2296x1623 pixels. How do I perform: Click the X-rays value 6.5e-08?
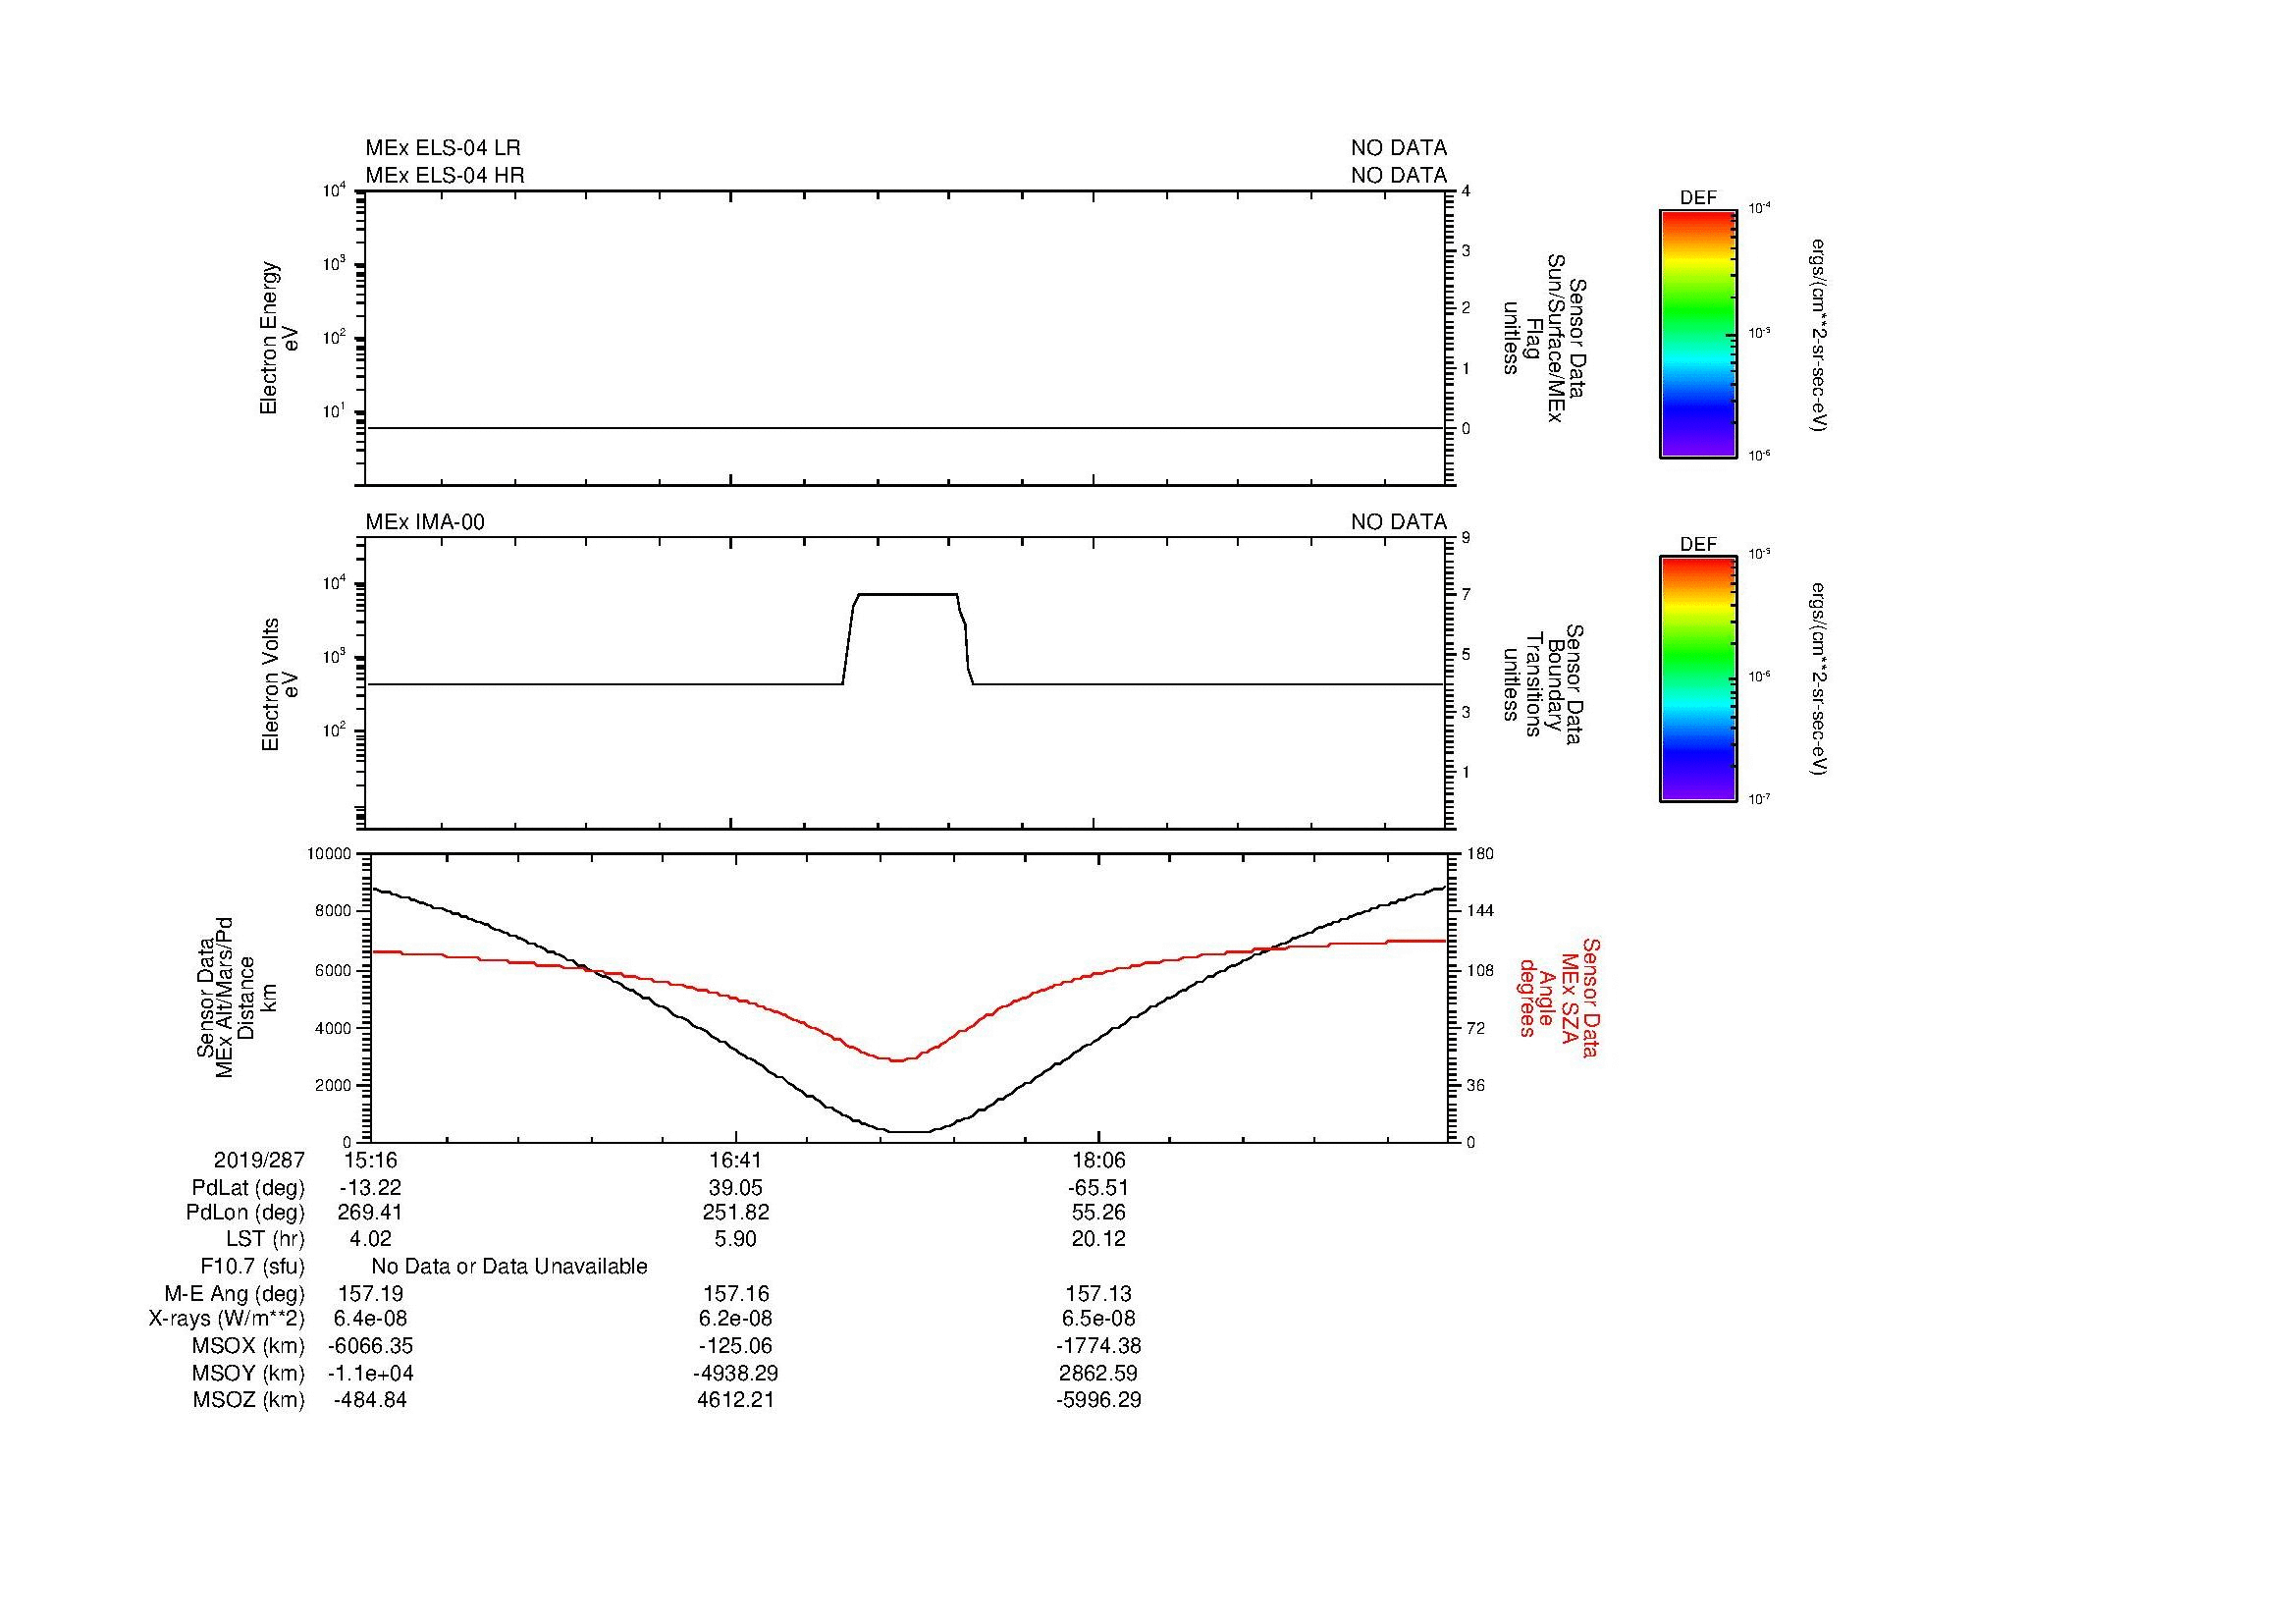click(1098, 1319)
